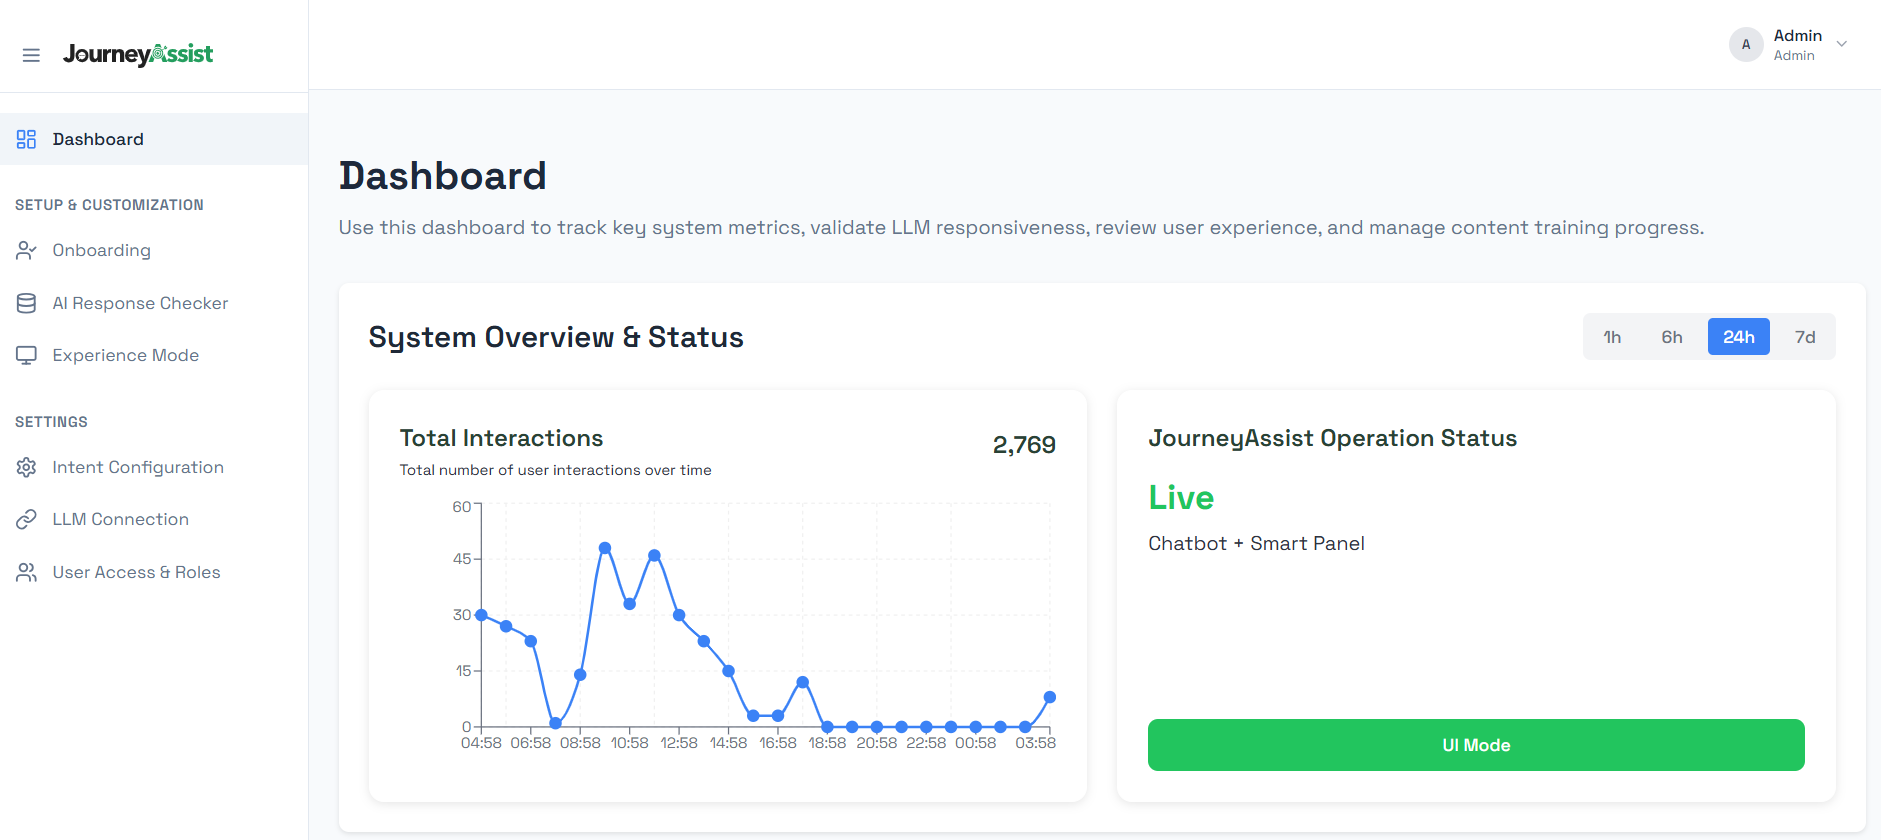Click the JourneyAssist logo
Screen dimensions: 1881x840
[138, 54]
